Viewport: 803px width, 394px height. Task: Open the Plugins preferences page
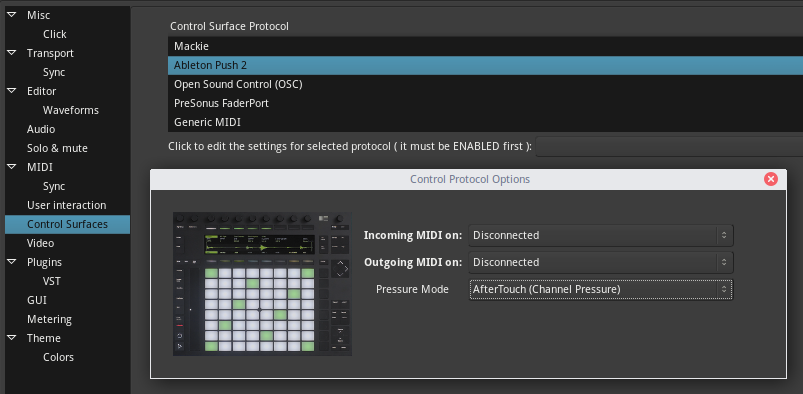[x=44, y=262]
